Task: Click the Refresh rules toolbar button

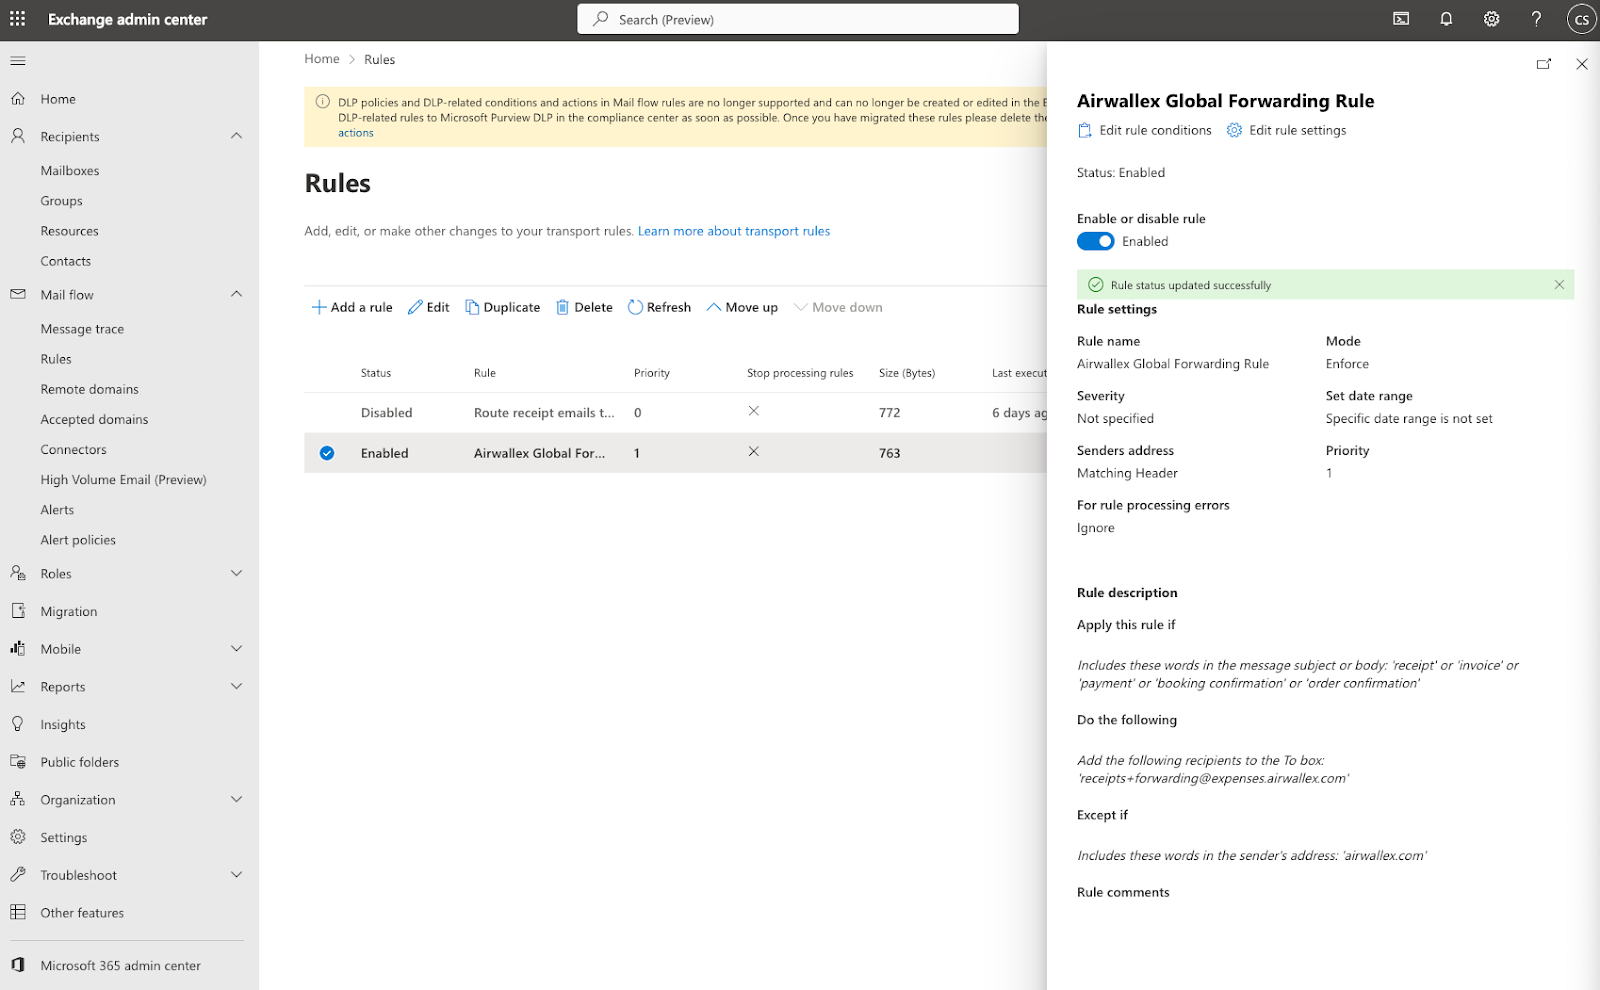Action: 659,307
